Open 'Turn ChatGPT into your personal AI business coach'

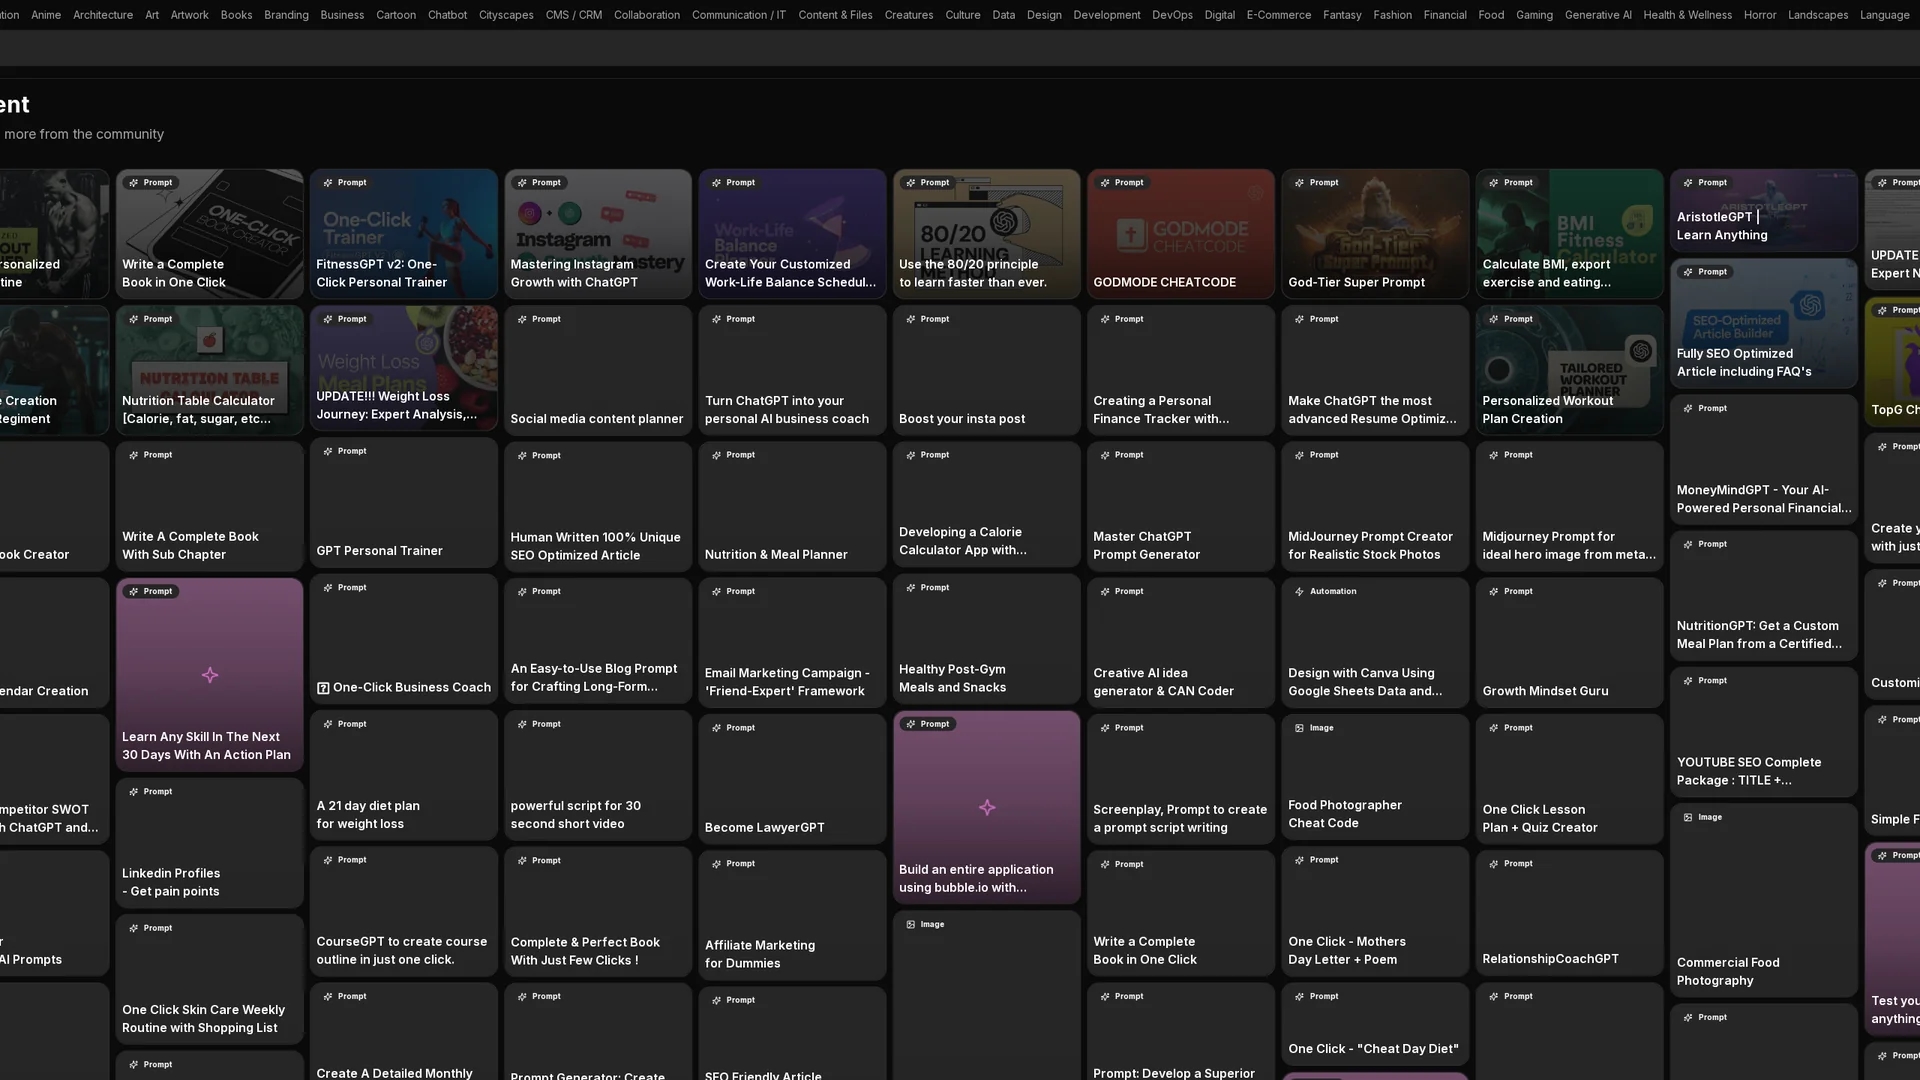coord(792,370)
